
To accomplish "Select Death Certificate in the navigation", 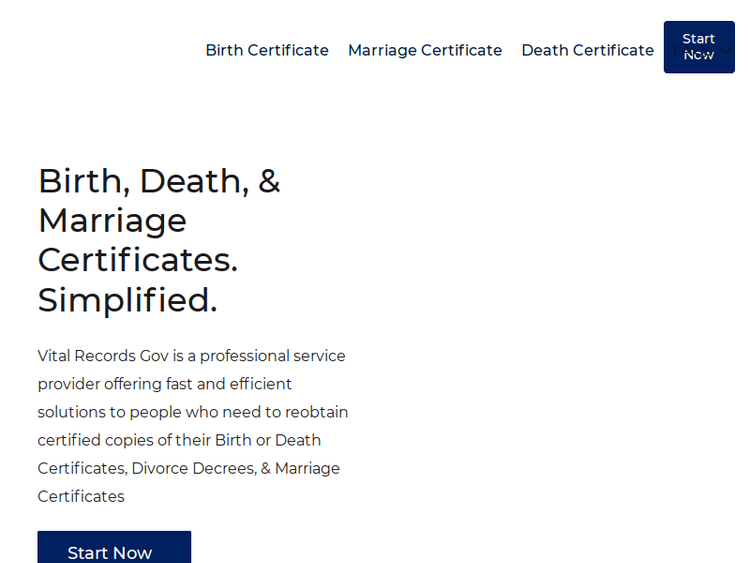I will pyautogui.click(x=587, y=50).
